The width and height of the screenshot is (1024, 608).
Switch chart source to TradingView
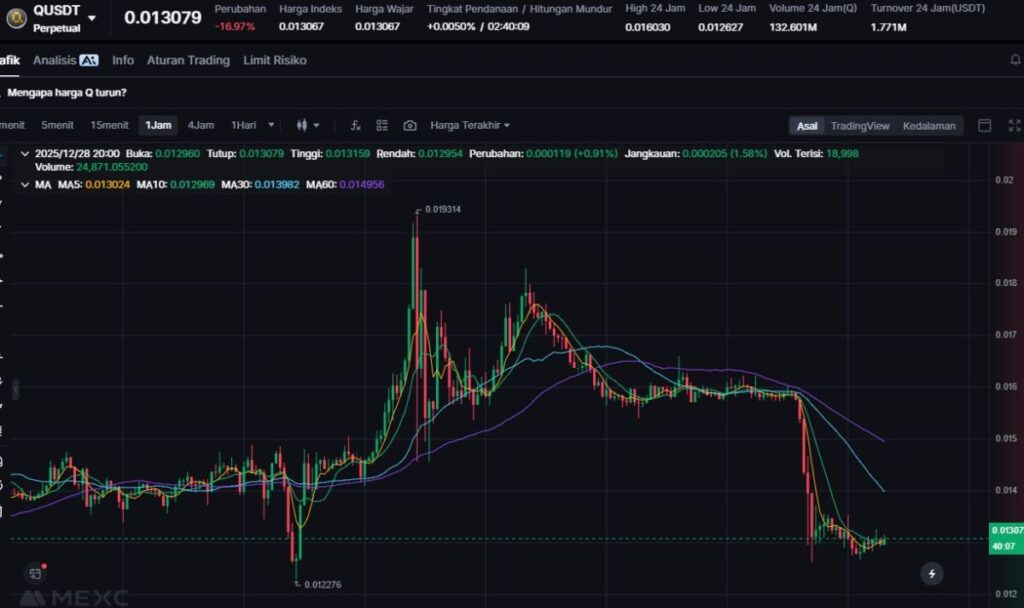[859, 125]
